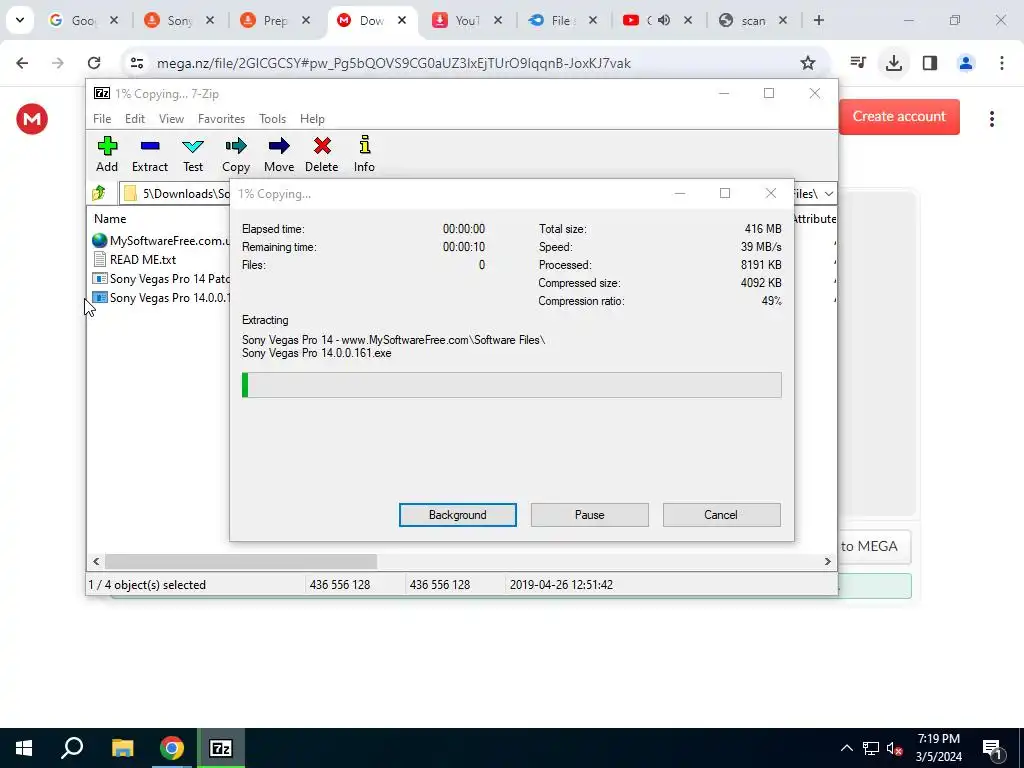The height and width of the screenshot is (768, 1024).
Task: Cancel the extraction
Action: 721,515
